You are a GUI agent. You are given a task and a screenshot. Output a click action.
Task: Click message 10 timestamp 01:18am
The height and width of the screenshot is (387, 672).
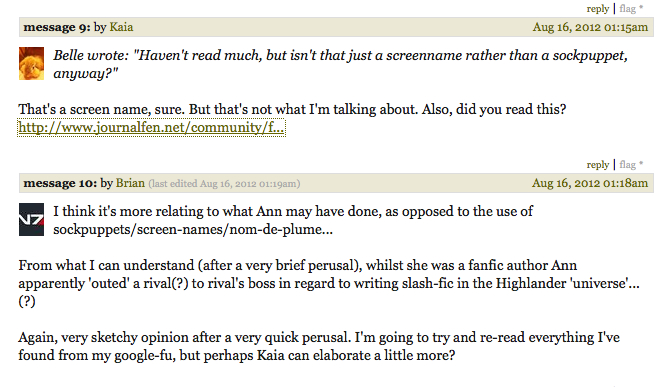click(590, 183)
